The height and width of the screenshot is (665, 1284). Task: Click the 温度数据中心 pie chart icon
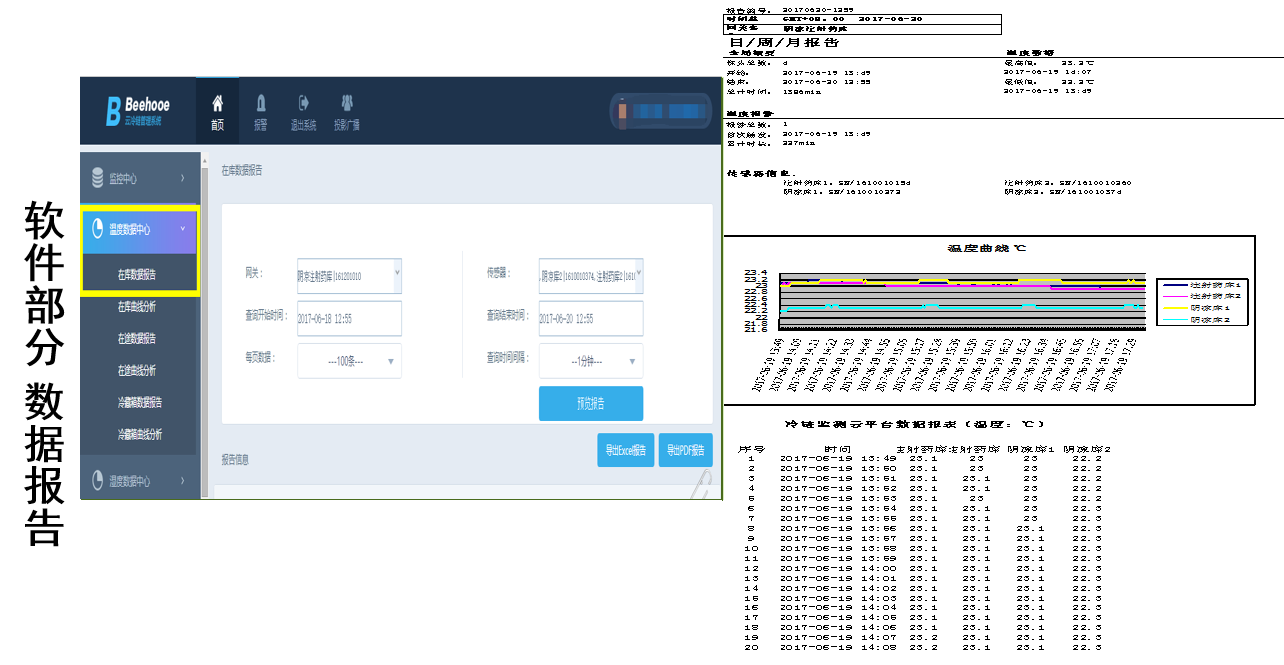point(97,229)
